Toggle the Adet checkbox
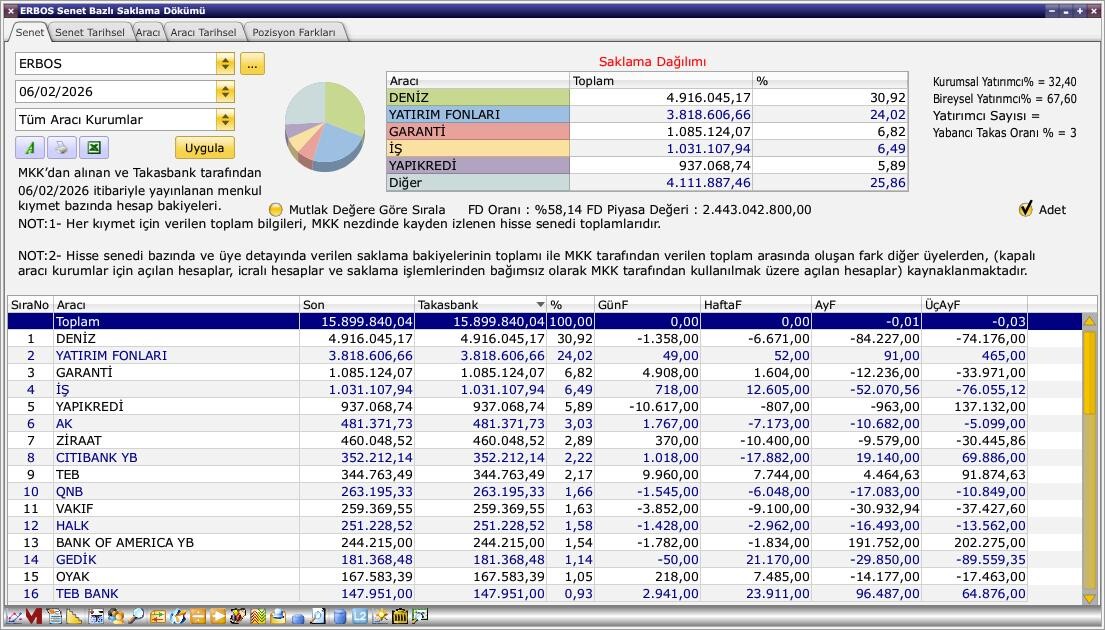 [x=1025, y=209]
